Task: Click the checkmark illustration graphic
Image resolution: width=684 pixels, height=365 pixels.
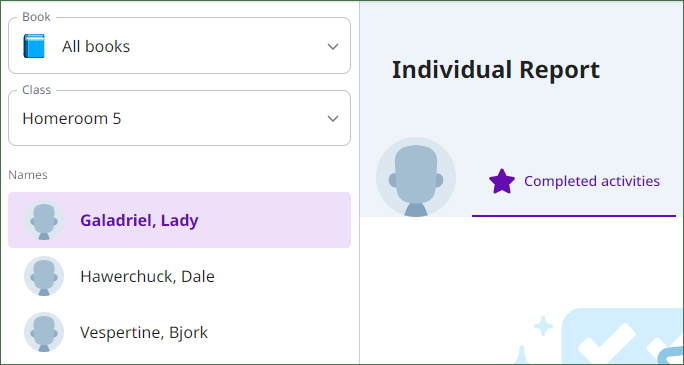Action: pos(622,336)
